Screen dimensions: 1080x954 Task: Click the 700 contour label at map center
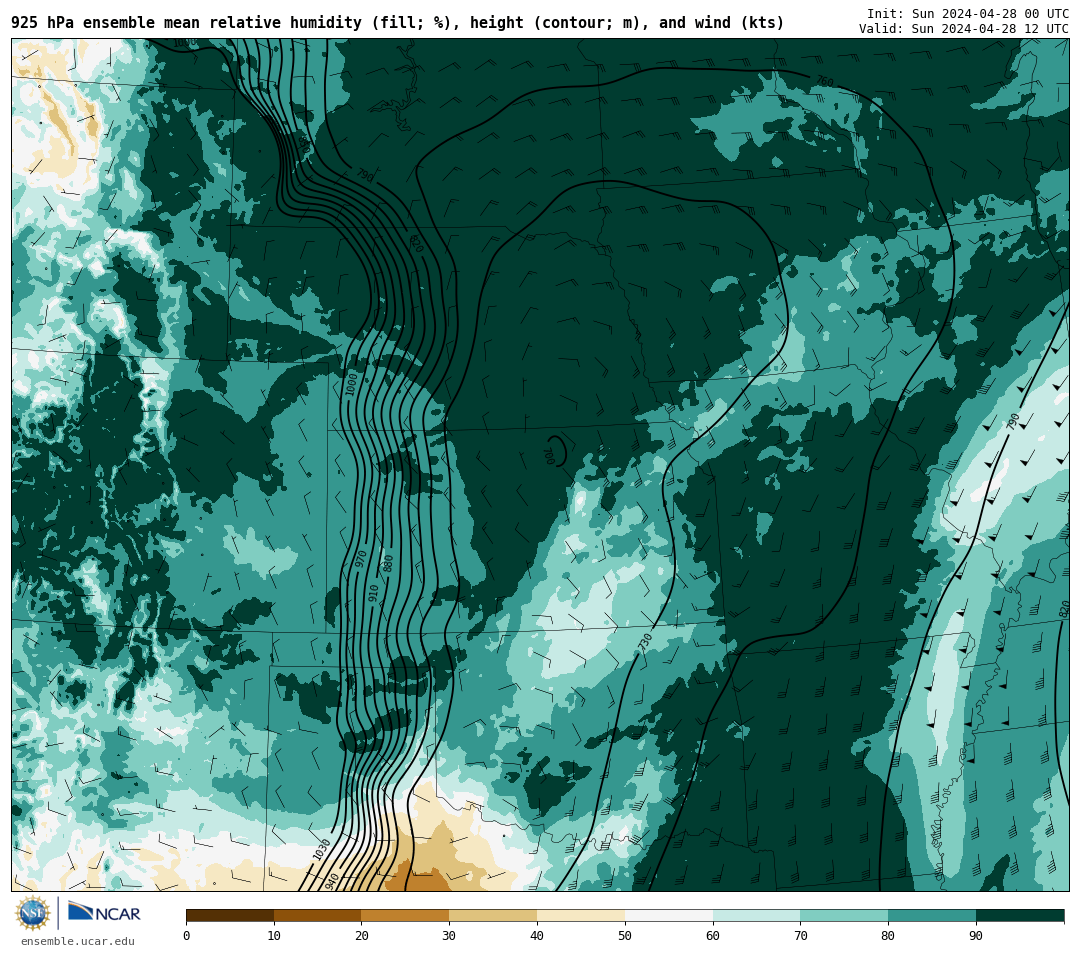(548, 456)
